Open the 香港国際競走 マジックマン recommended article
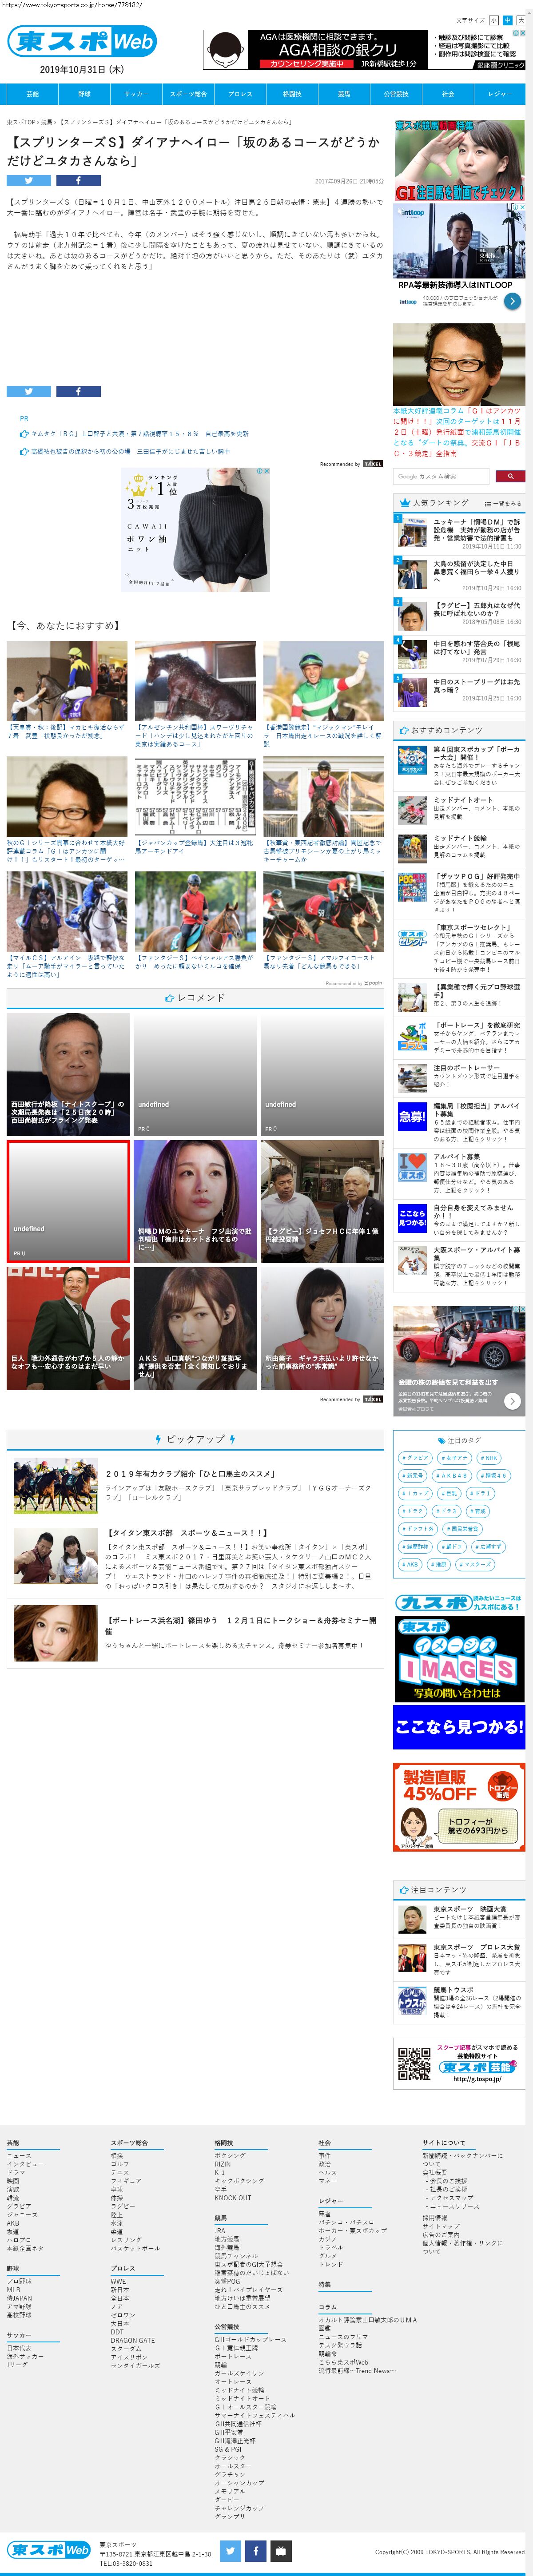Screen dimensions: 533x2576 [x=323, y=694]
